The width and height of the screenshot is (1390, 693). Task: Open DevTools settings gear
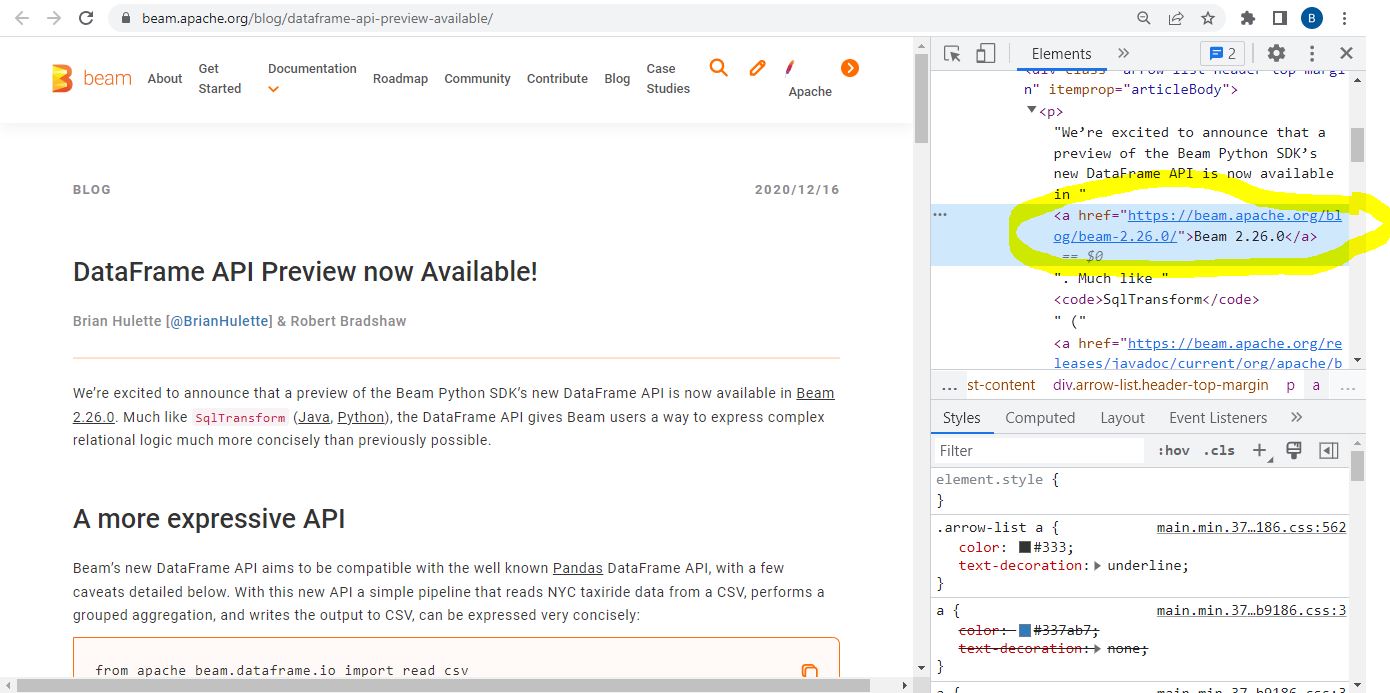[1276, 54]
